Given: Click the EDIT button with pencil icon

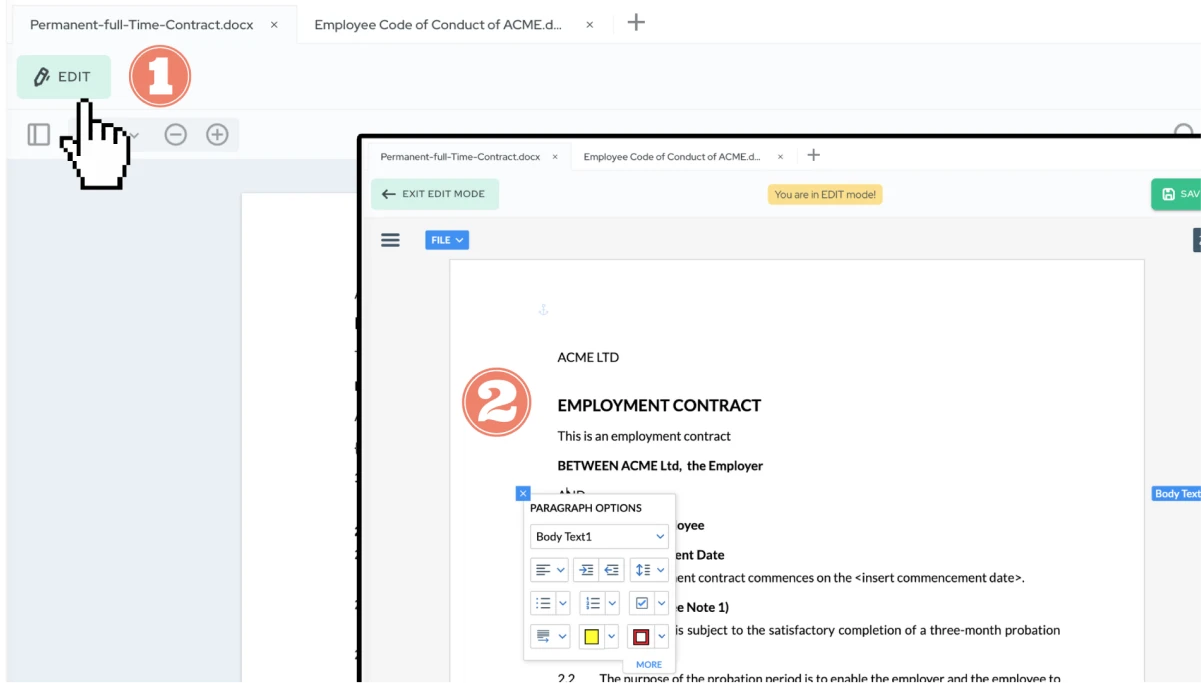Looking at the screenshot, I should click(63, 77).
